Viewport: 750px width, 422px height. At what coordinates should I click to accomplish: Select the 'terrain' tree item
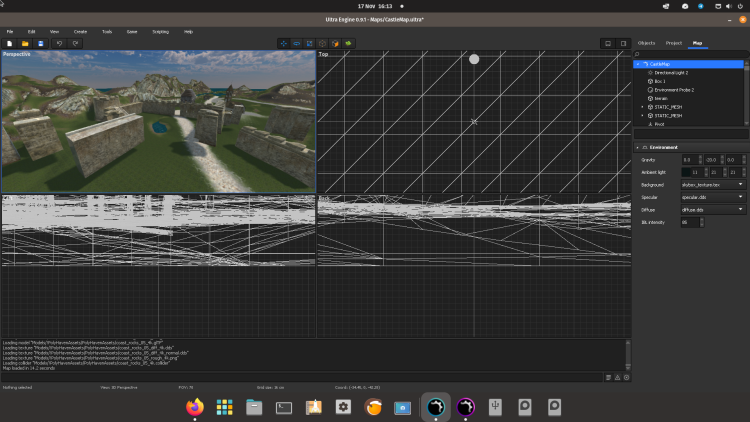661,99
